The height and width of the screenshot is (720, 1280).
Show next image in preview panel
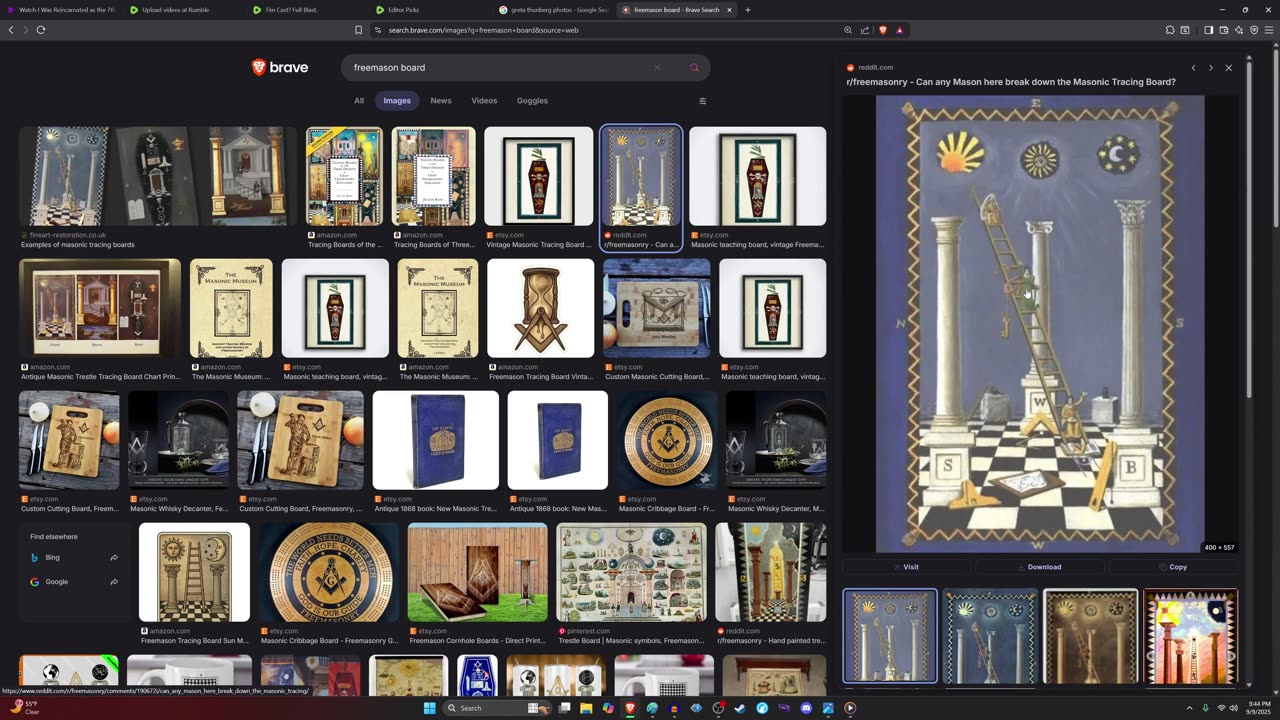(x=1210, y=68)
